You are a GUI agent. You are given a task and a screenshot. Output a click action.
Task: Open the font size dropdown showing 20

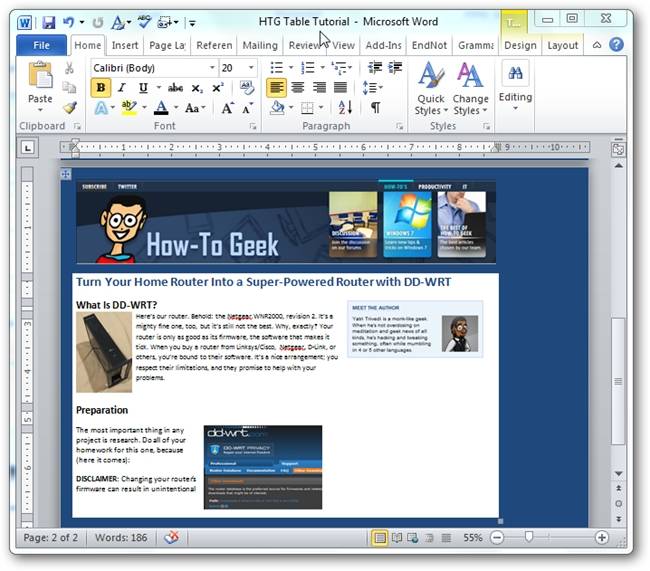tap(251, 68)
